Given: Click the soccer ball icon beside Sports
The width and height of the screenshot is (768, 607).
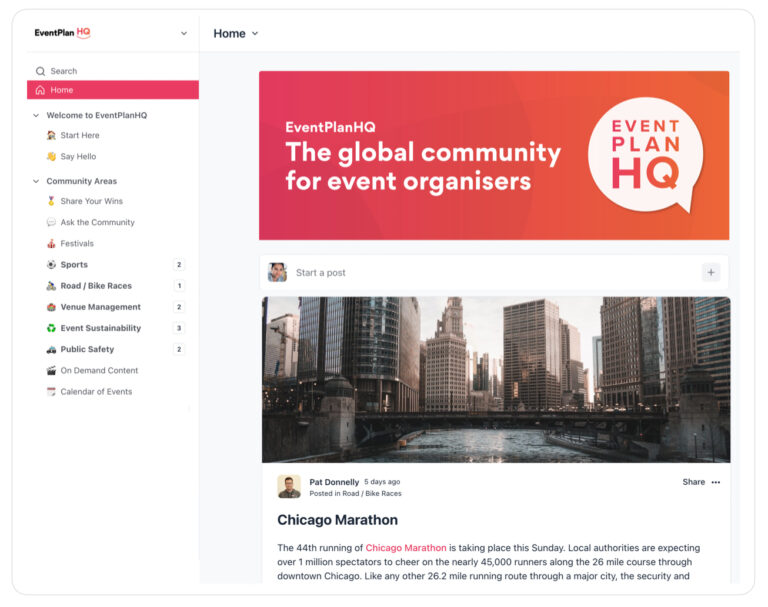Looking at the screenshot, I should [51, 265].
